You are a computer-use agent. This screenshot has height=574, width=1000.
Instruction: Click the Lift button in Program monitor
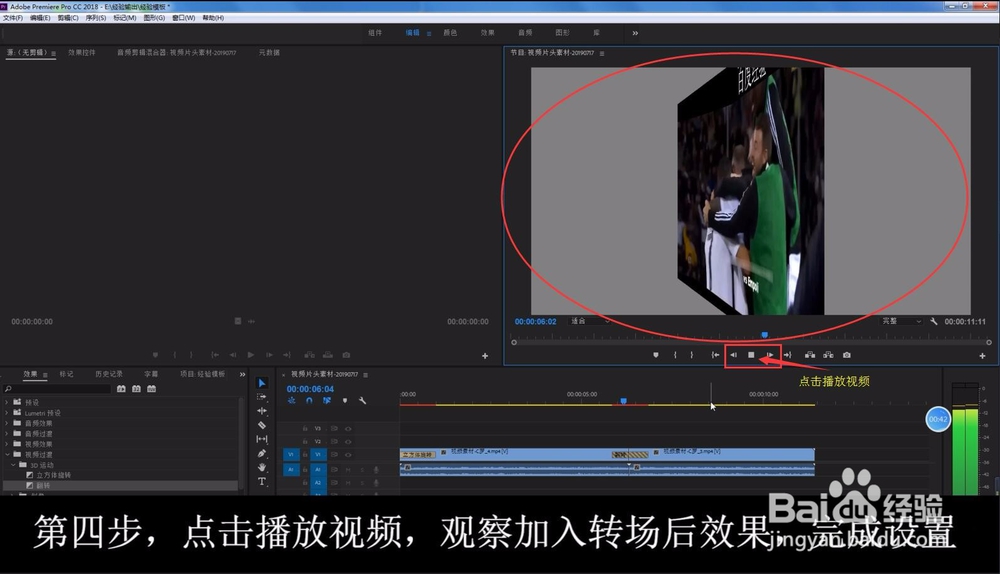point(809,355)
